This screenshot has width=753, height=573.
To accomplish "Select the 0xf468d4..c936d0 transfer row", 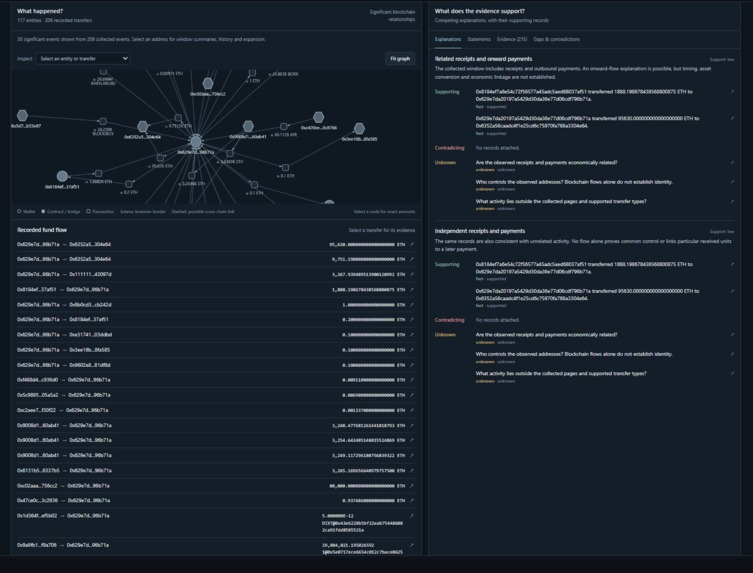I will pyautogui.click(x=216, y=380).
